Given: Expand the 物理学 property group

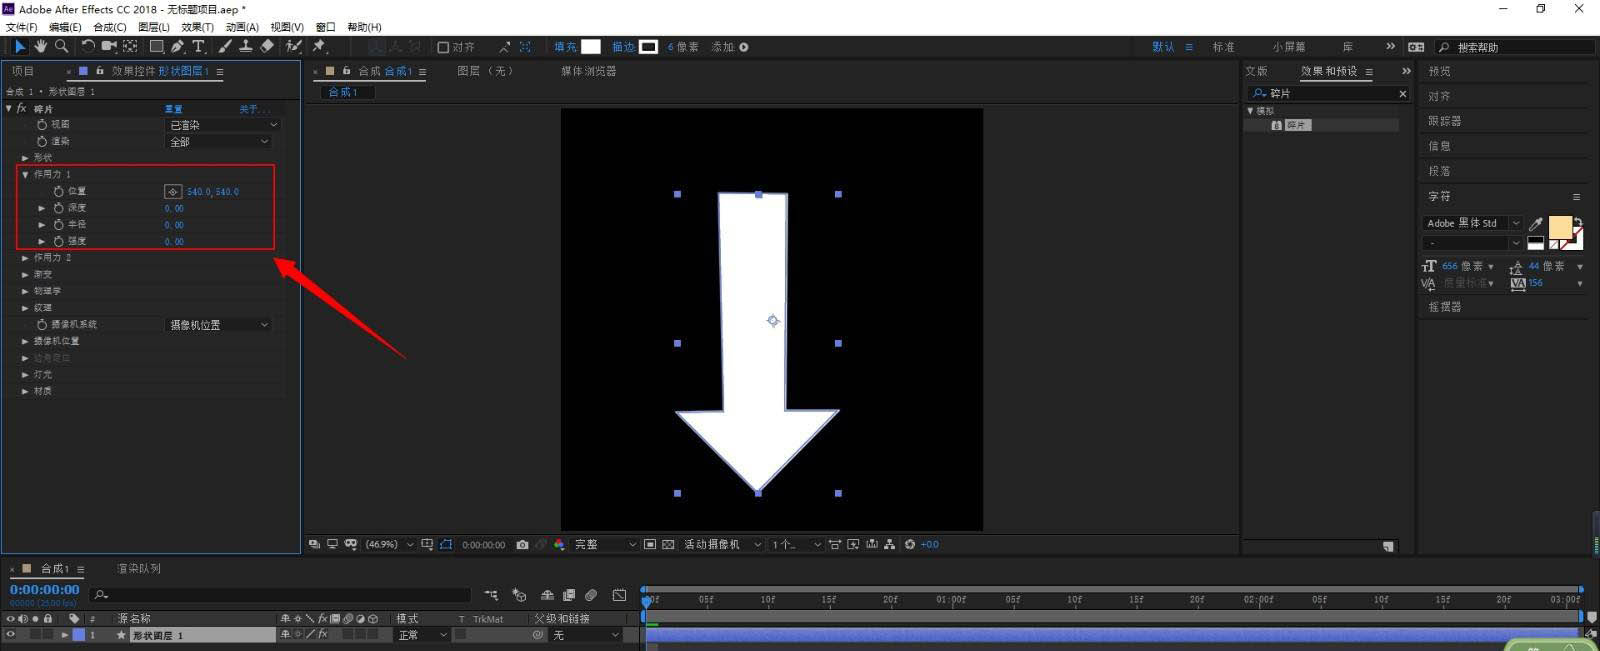Looking at the screenshot, I should pyautogui.click(x=25, y=291).
